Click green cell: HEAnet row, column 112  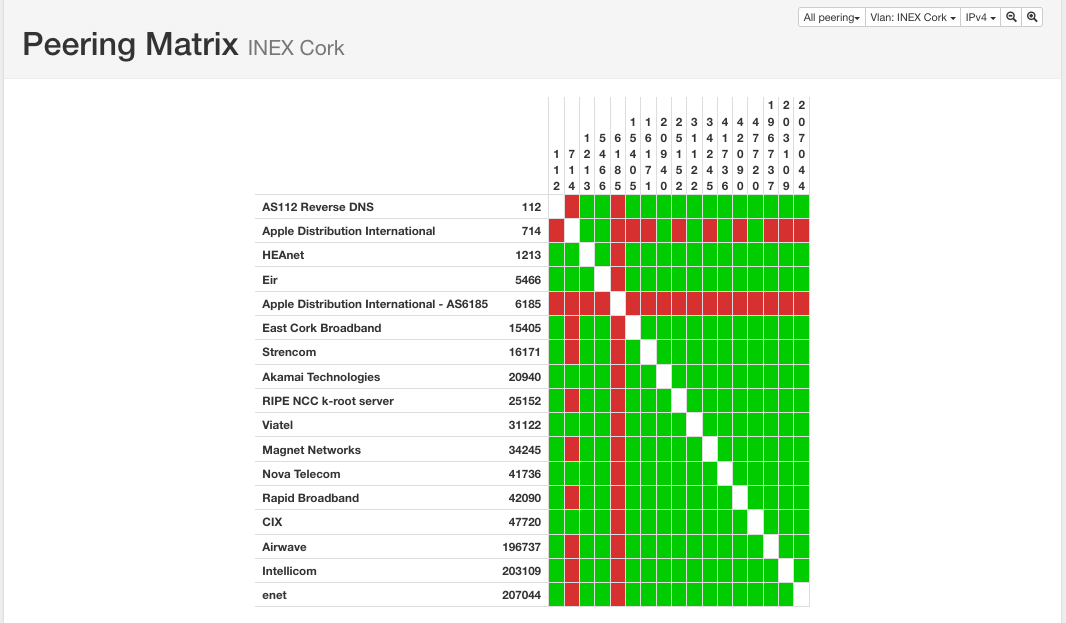point(556,255)
